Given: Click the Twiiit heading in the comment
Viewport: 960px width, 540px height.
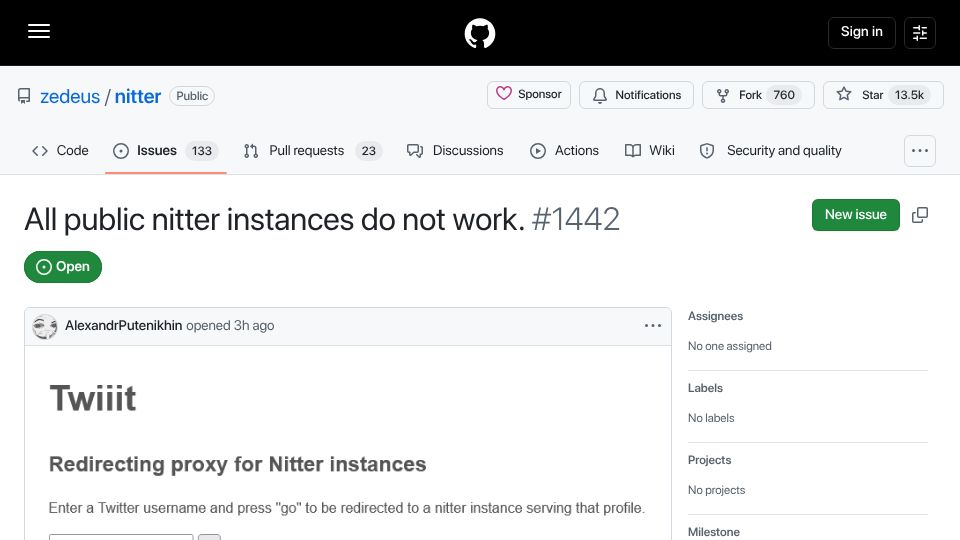Looking at the screenshot, I should point(92,399).
